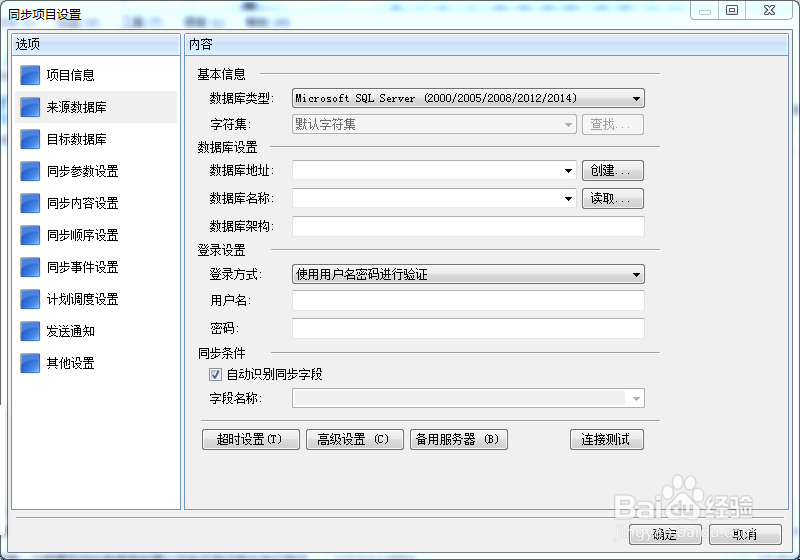Click the blue icon beside 同步事件设置

(30, 267)
